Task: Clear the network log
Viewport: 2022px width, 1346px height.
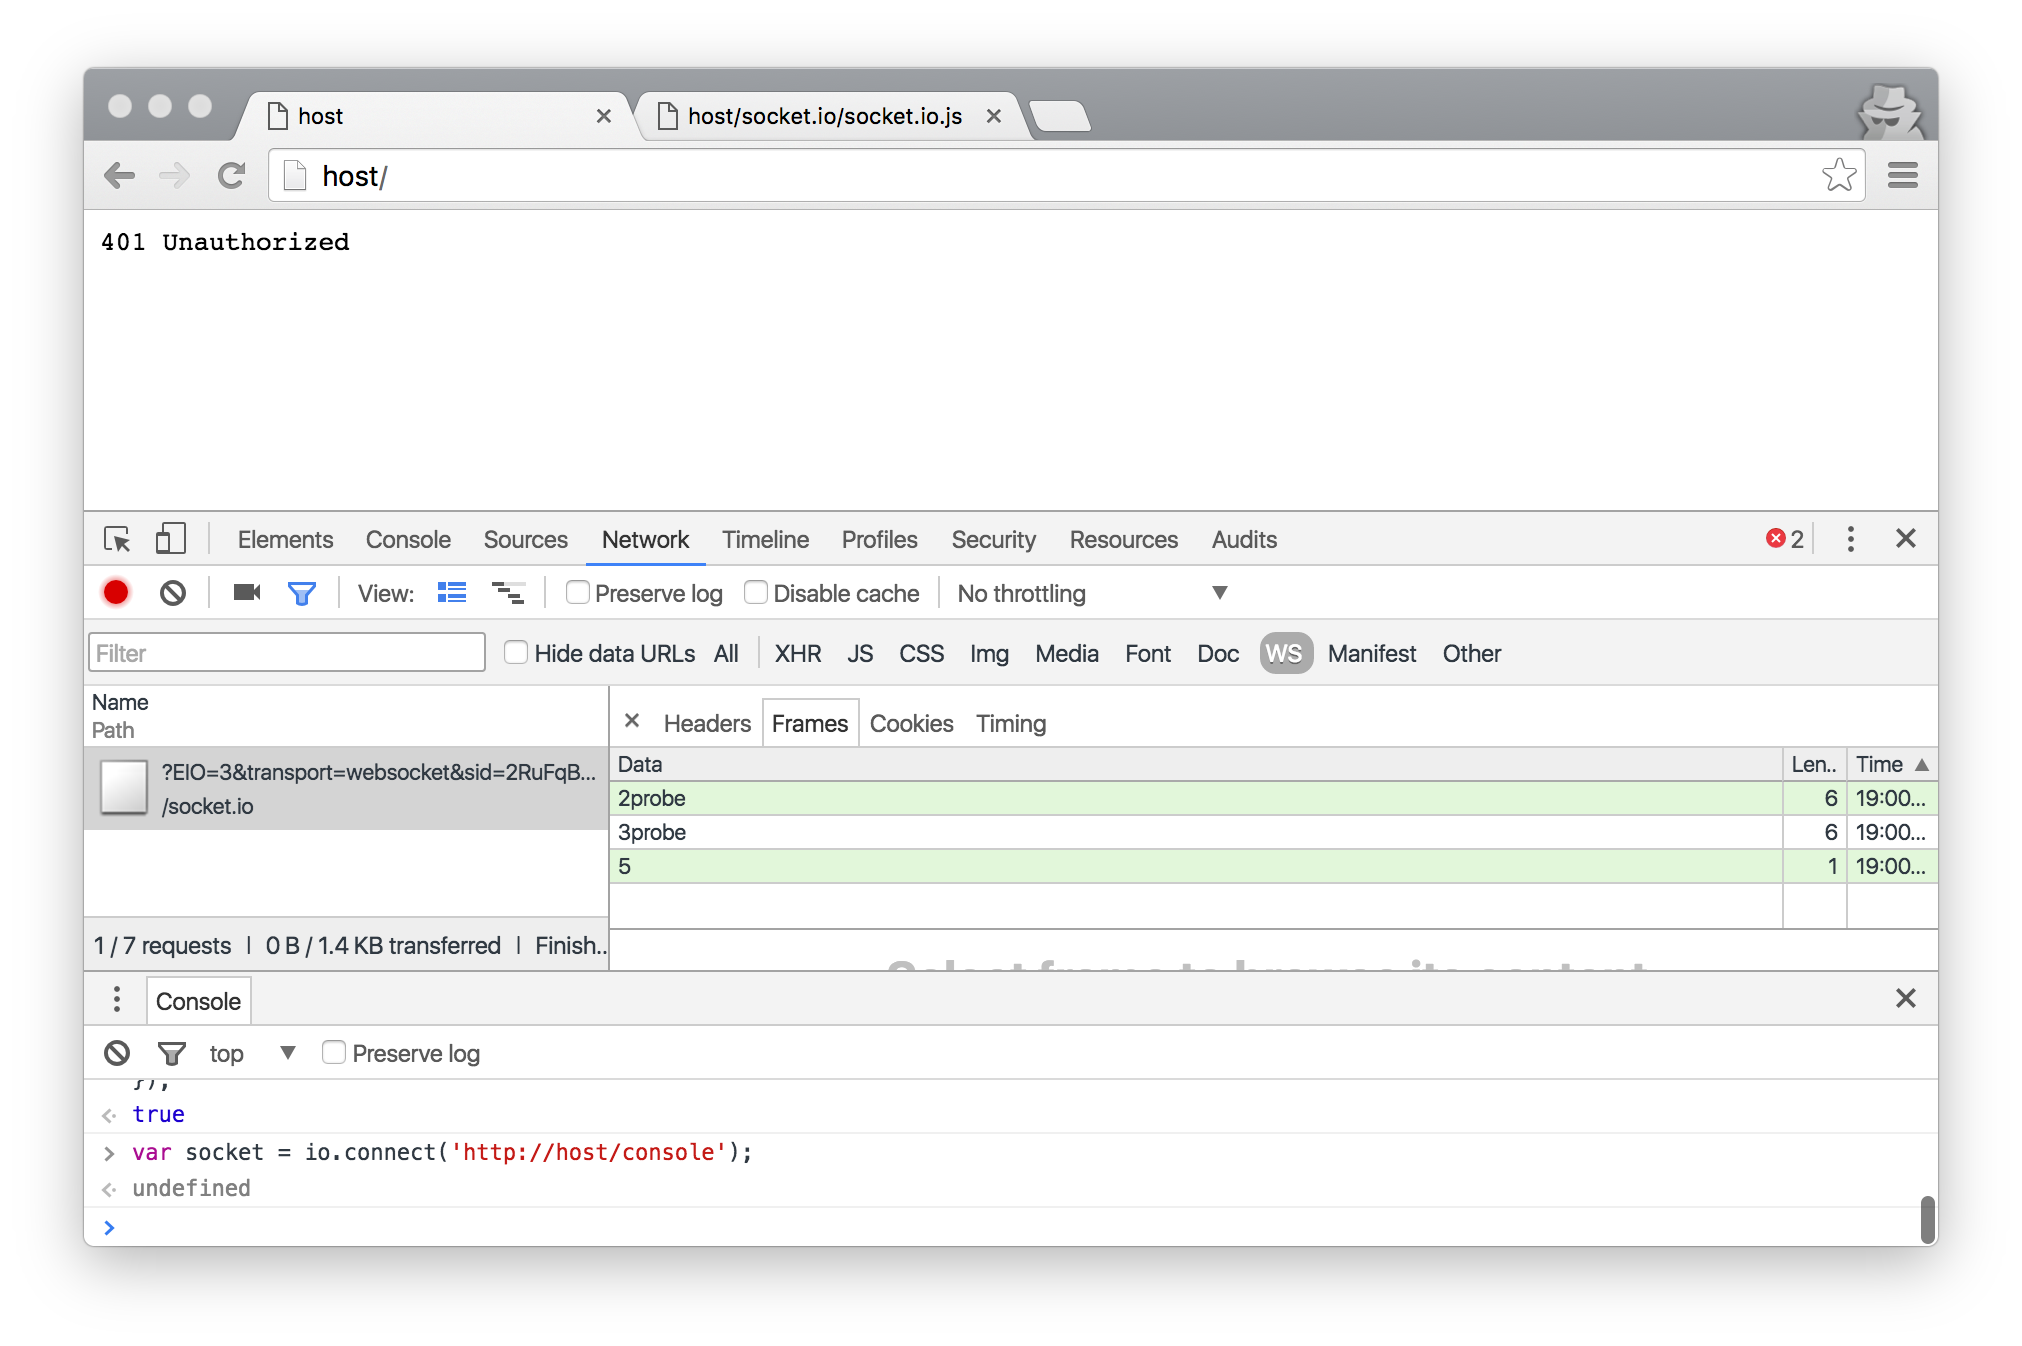Action: pyautogui.click(x=173, y=593)
